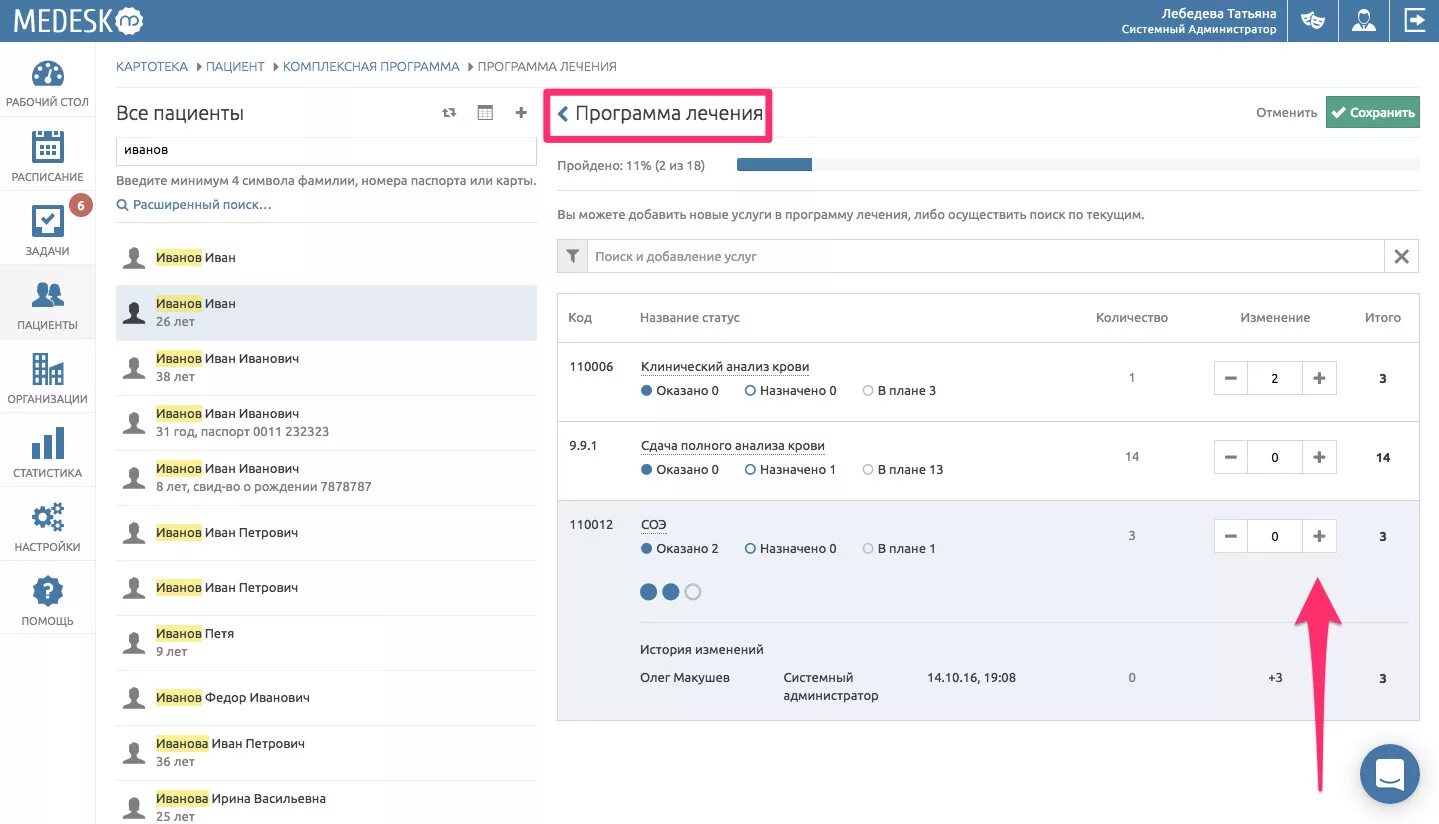Select radio В плане 13 for Сдача полного анализа
The height and width of the screenshot is (824, 1439).
tap(868, 469)
